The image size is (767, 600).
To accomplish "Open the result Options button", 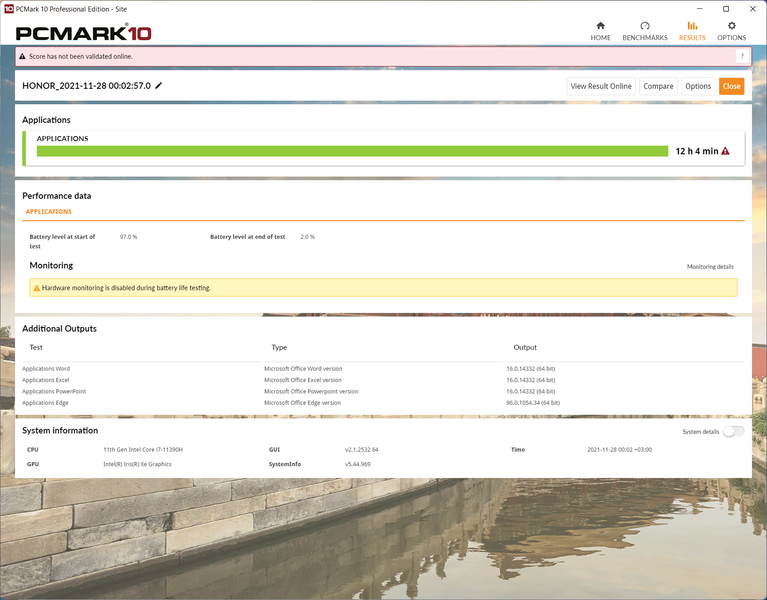I will tap(698, 86).
